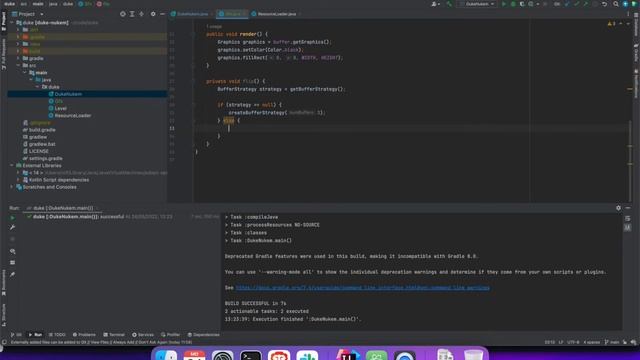Toggle the Project tool window side button
The height and width of the screenshot is (360, 640).
pyautogui.click(x=4, y=21)
